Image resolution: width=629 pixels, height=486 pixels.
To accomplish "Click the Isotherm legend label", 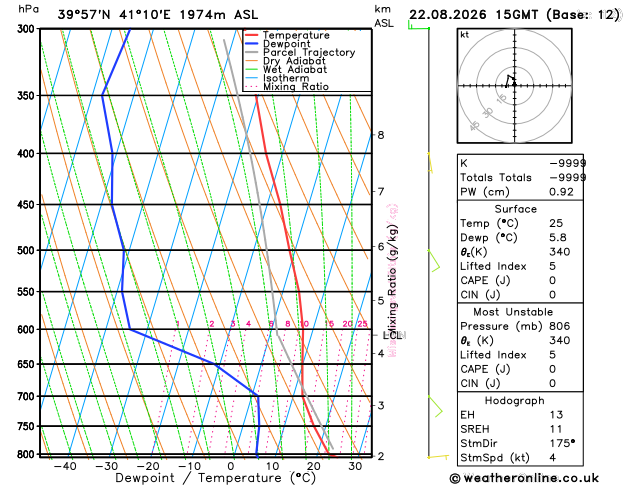I will pos(286,78).
